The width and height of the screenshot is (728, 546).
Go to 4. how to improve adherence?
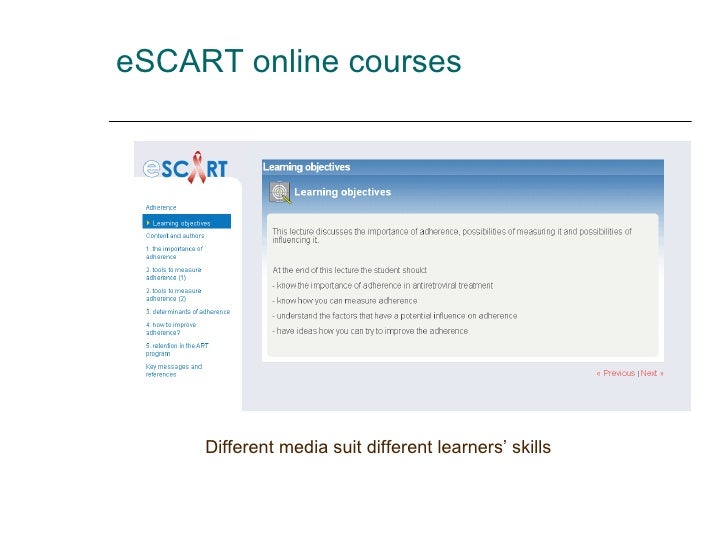[x=170, y=328]
